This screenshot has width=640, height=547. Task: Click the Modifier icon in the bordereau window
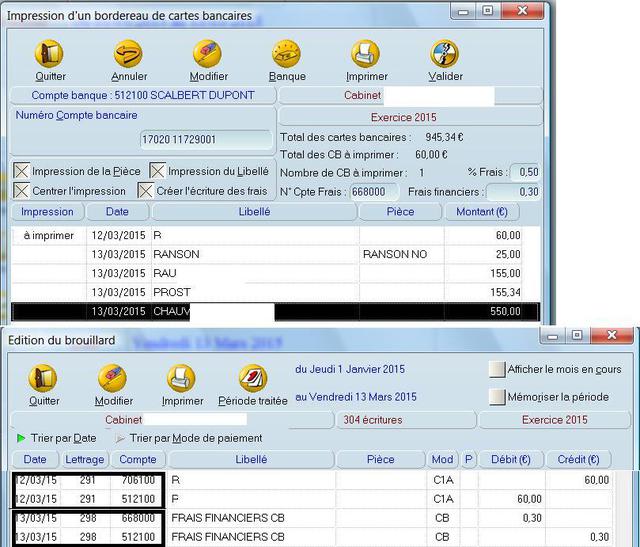[208, 54]
